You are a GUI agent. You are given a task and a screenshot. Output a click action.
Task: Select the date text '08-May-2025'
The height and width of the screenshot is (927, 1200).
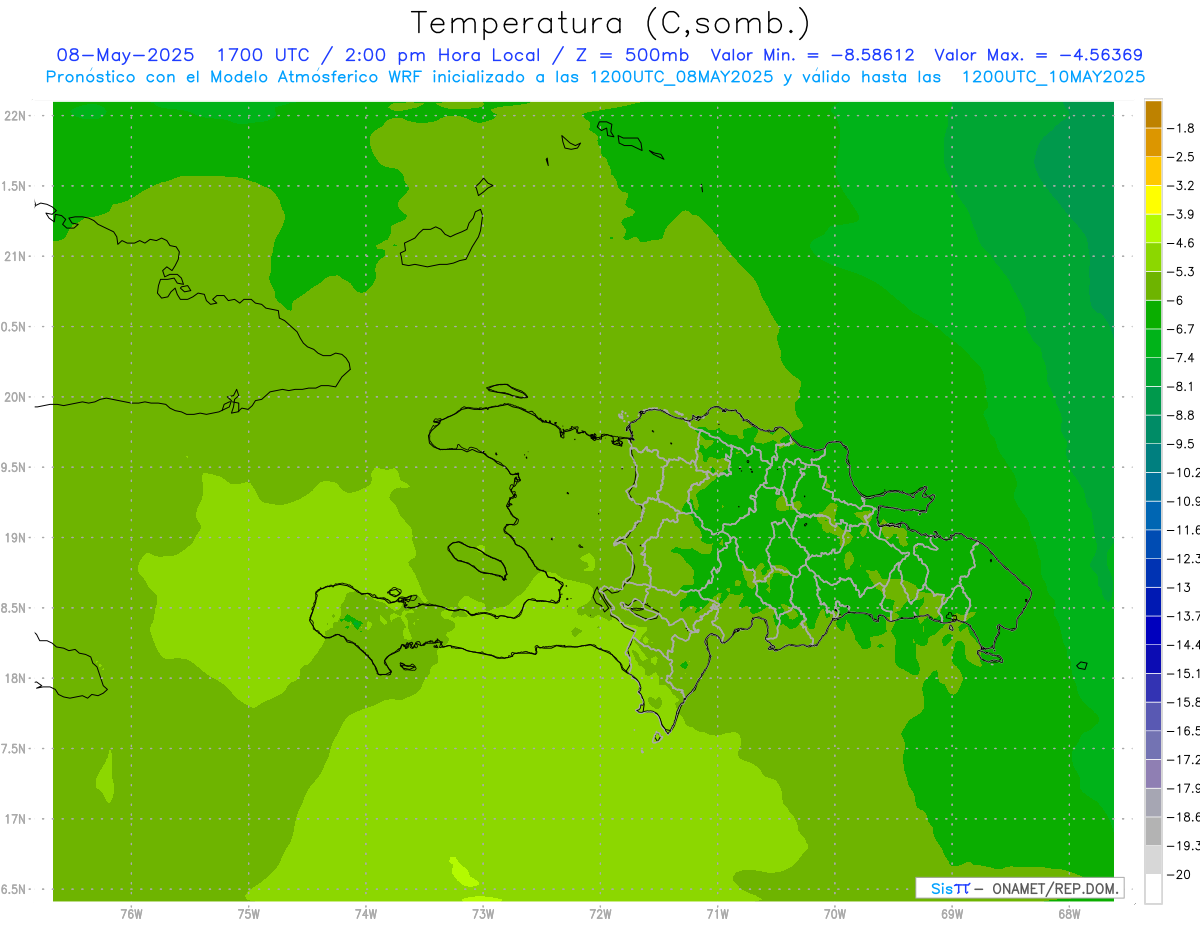click(125, 55)
